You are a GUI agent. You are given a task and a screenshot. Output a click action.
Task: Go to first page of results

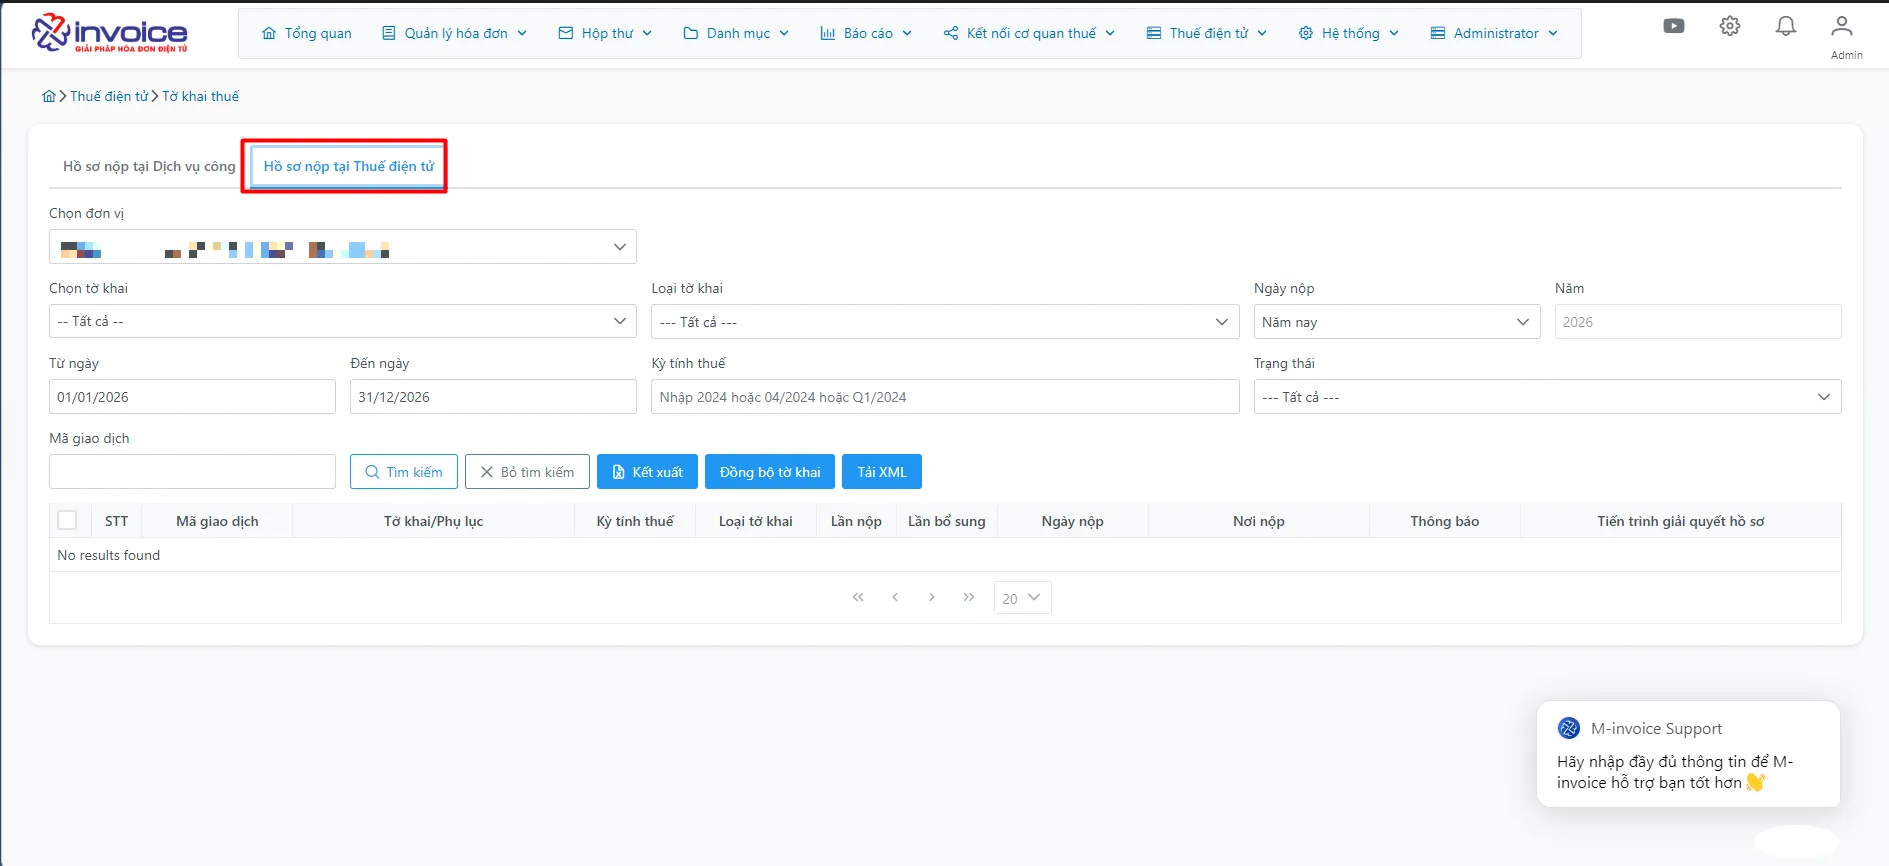click(858, 597)
